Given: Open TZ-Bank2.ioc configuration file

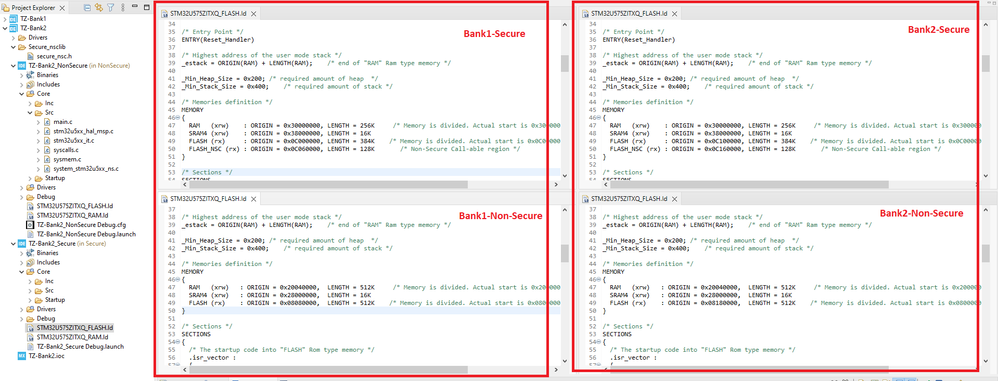Looking at the screenshot, I should pyautogui.click(x=46, y=356).
